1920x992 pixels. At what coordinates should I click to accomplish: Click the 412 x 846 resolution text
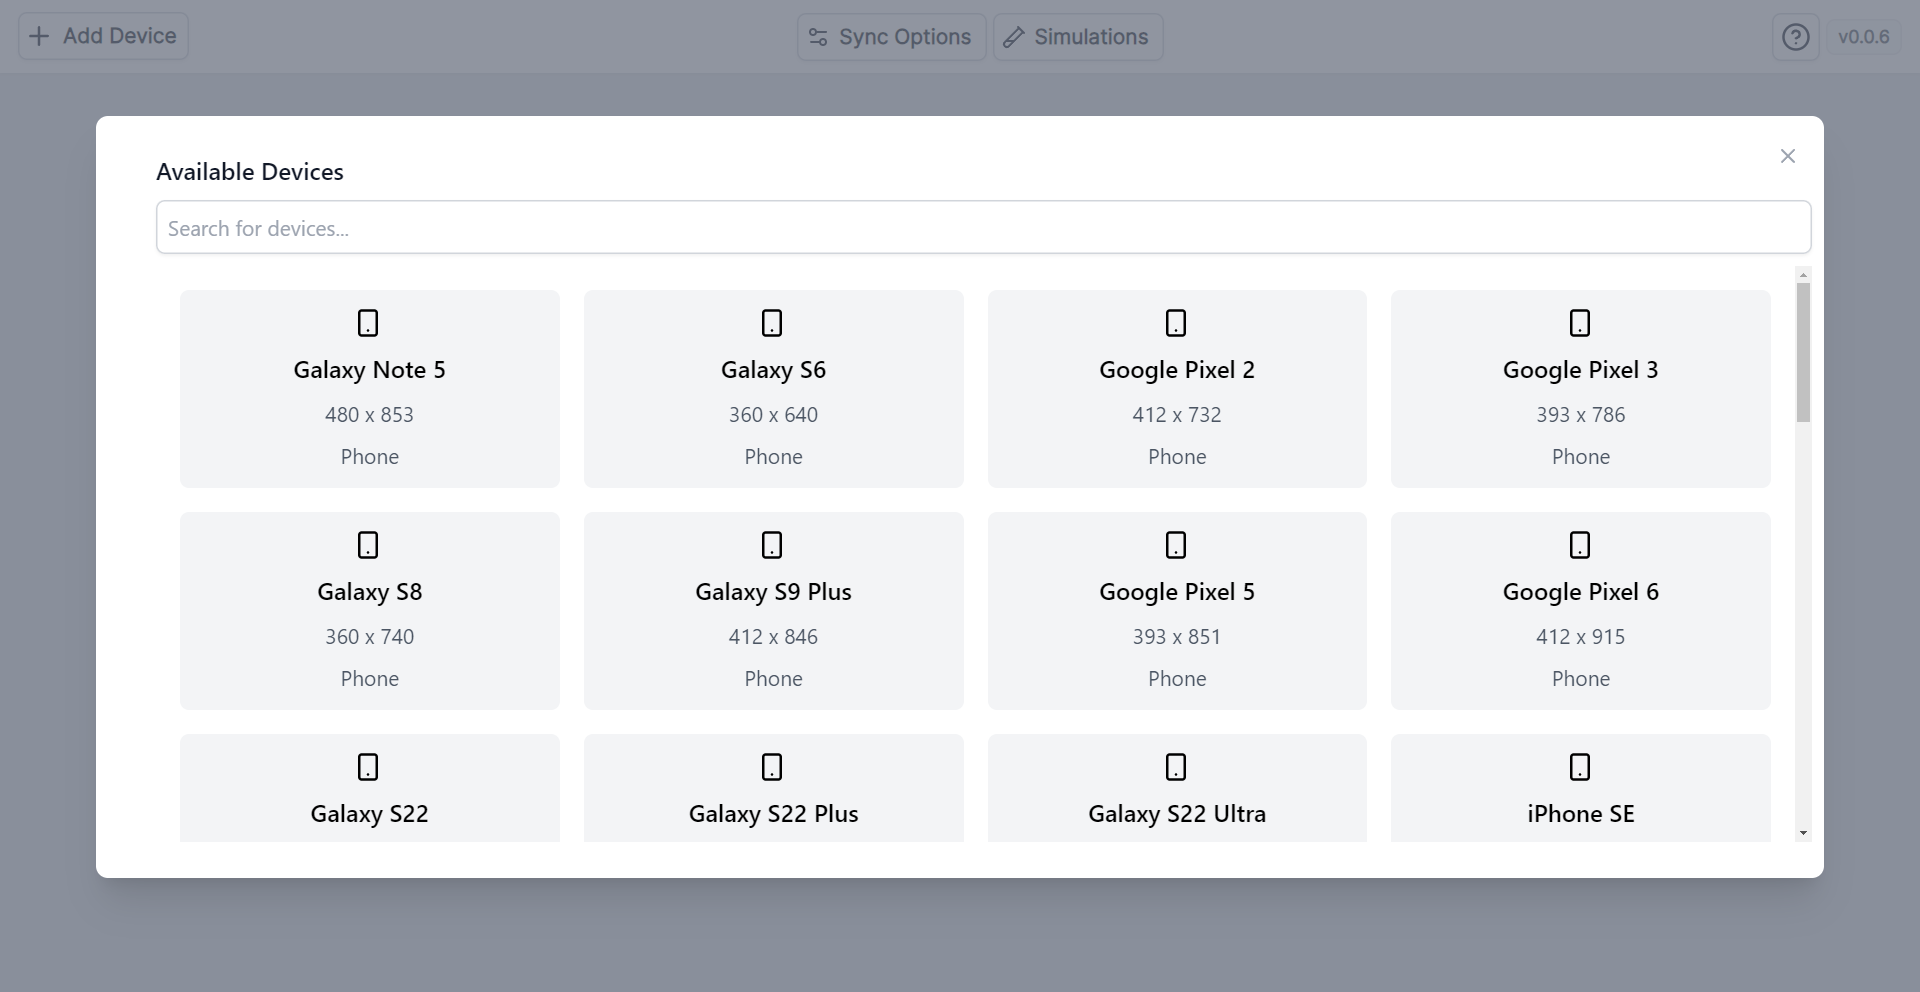[x=773, y=637]
